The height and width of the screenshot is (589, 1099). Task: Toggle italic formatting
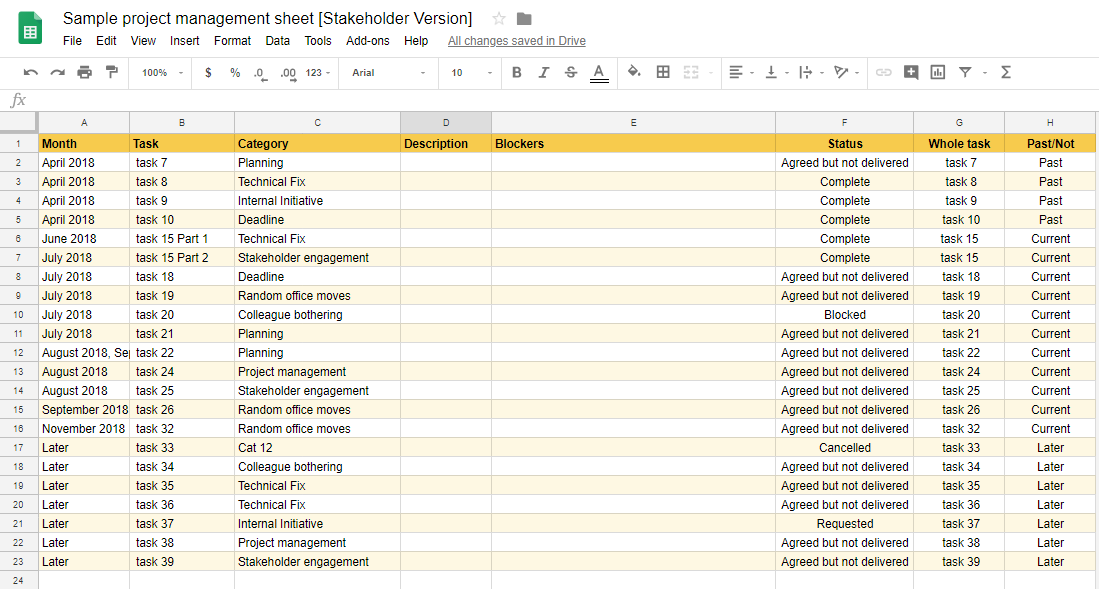point(544,73)
